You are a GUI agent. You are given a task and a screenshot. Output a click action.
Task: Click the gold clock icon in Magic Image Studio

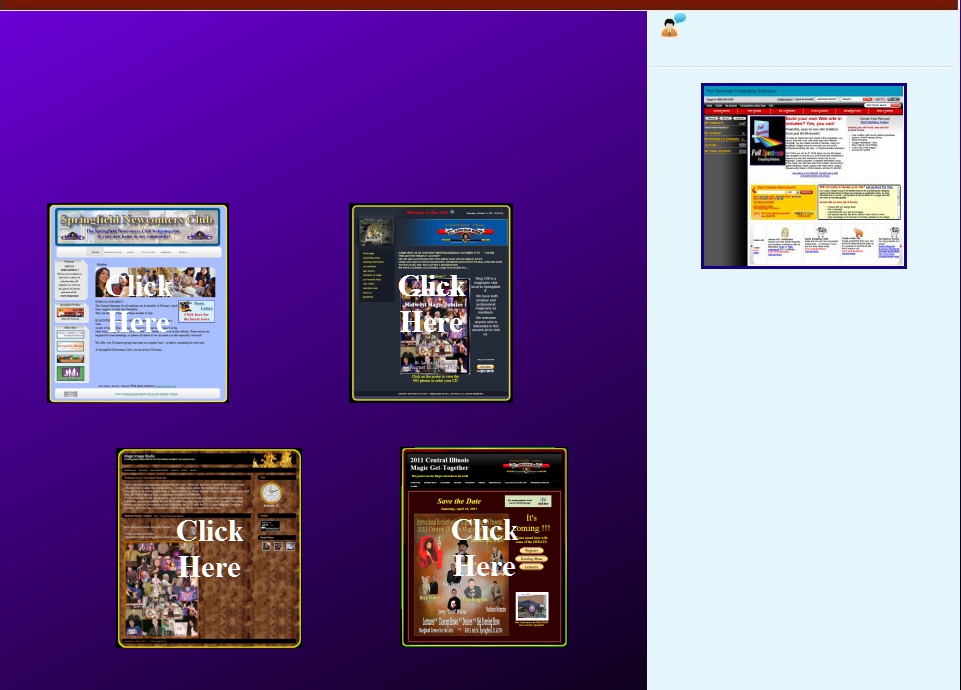(x=271, y=493)
